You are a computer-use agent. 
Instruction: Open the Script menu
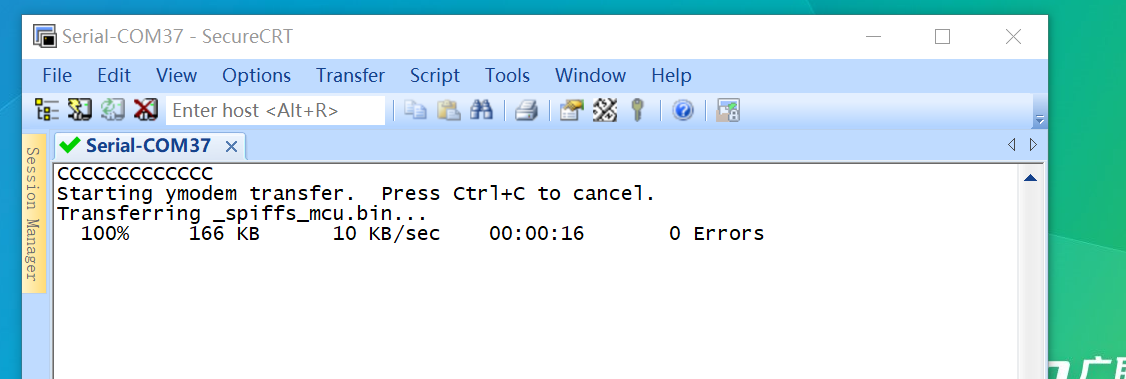(434, 75)
